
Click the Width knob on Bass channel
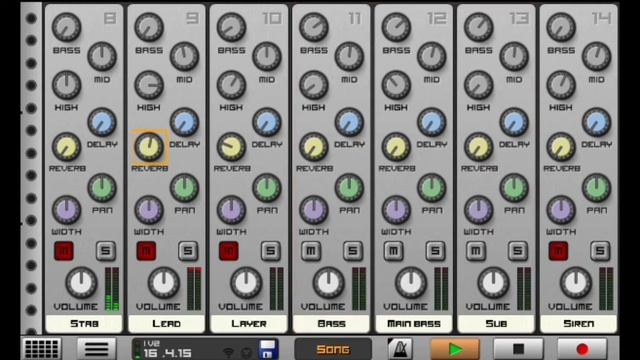point(314,210)
